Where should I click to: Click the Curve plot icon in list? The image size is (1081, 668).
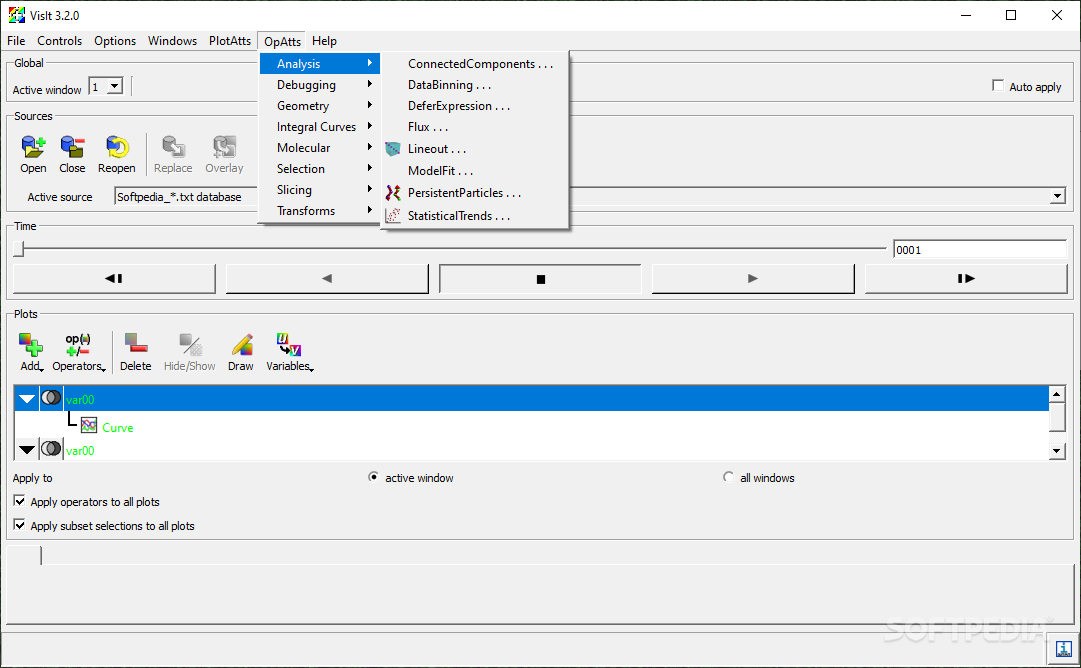[89, 425]
